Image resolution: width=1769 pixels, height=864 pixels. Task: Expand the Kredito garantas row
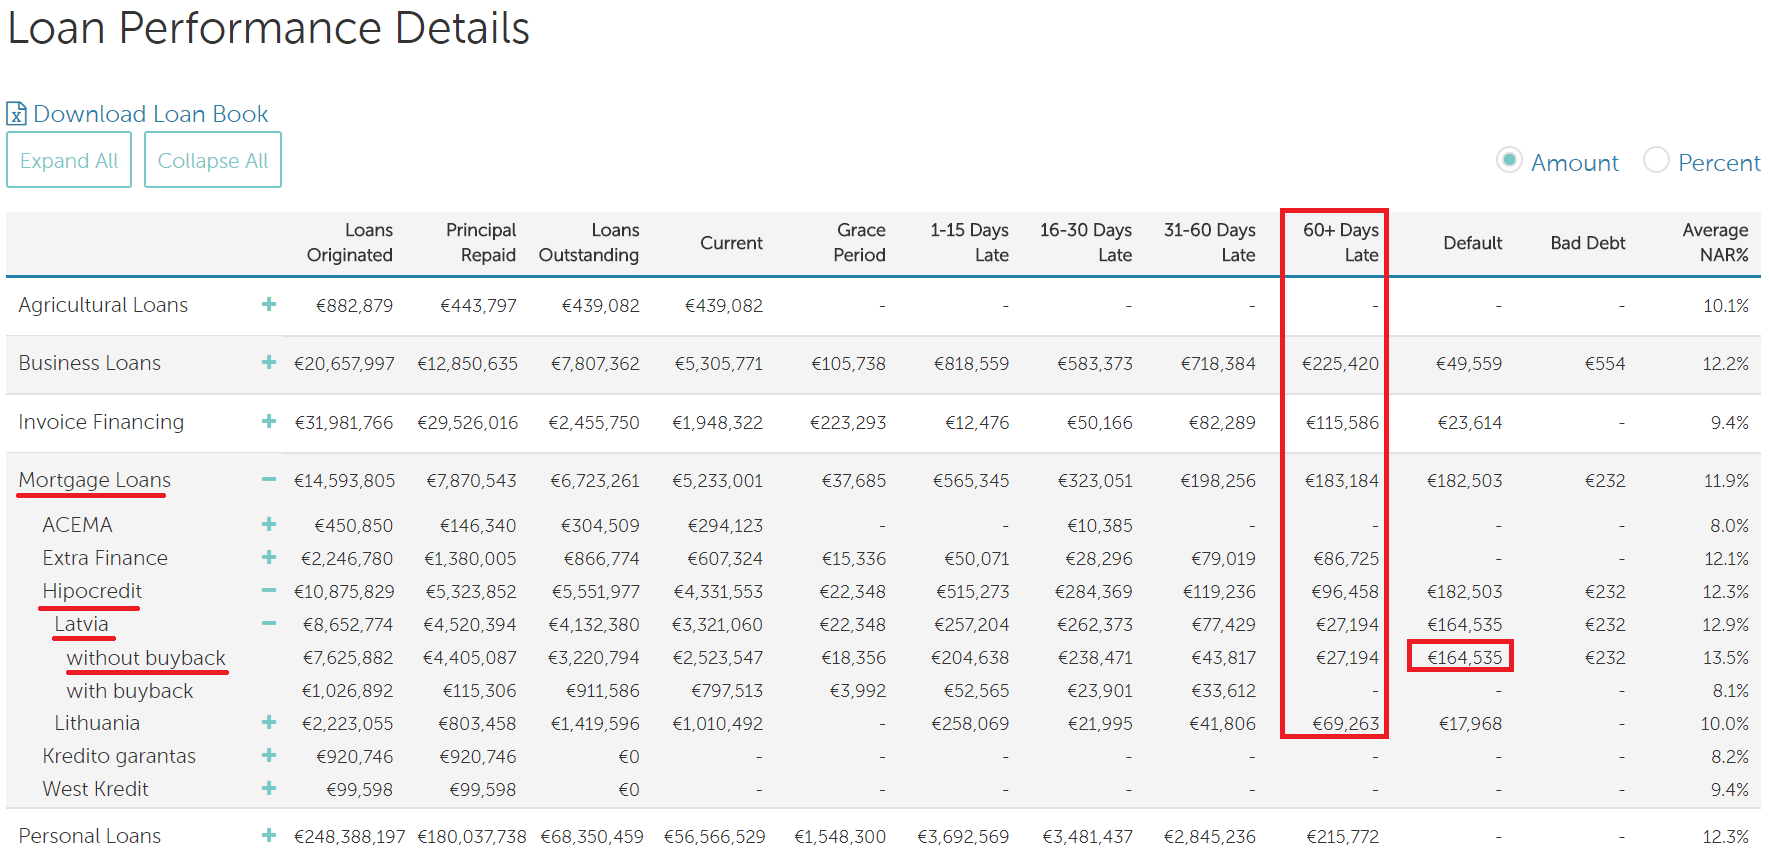[x=268, y=755]
